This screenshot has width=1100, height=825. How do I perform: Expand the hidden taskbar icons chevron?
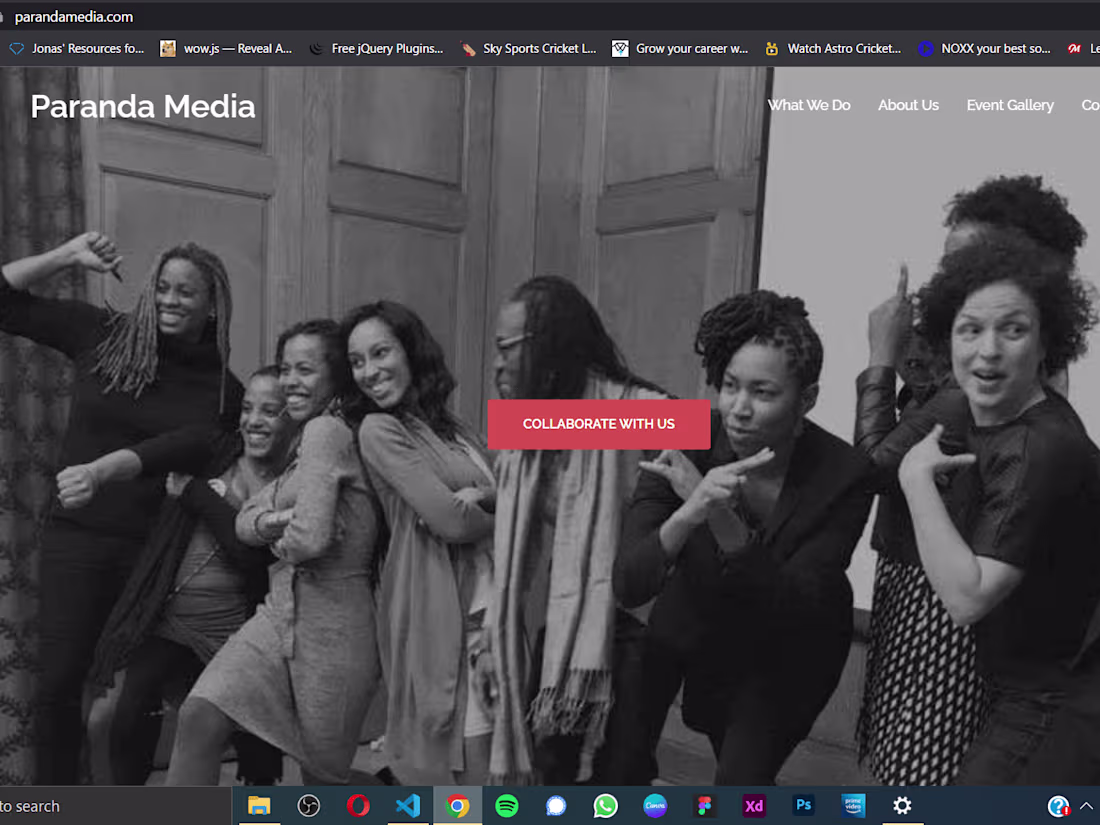[x=1086, y=803]
